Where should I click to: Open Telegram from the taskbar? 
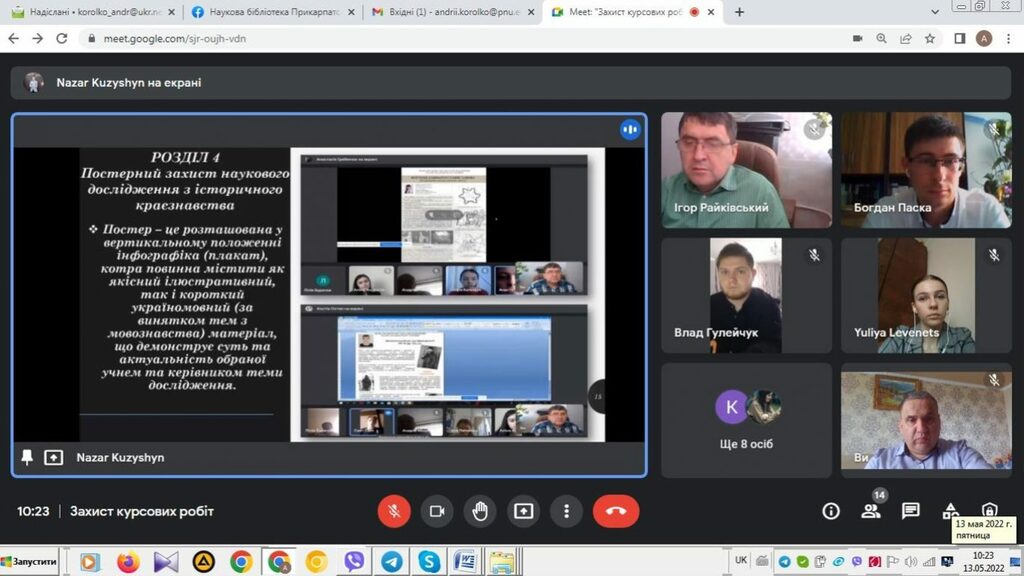pyautogui.click(x=391, y=562)
